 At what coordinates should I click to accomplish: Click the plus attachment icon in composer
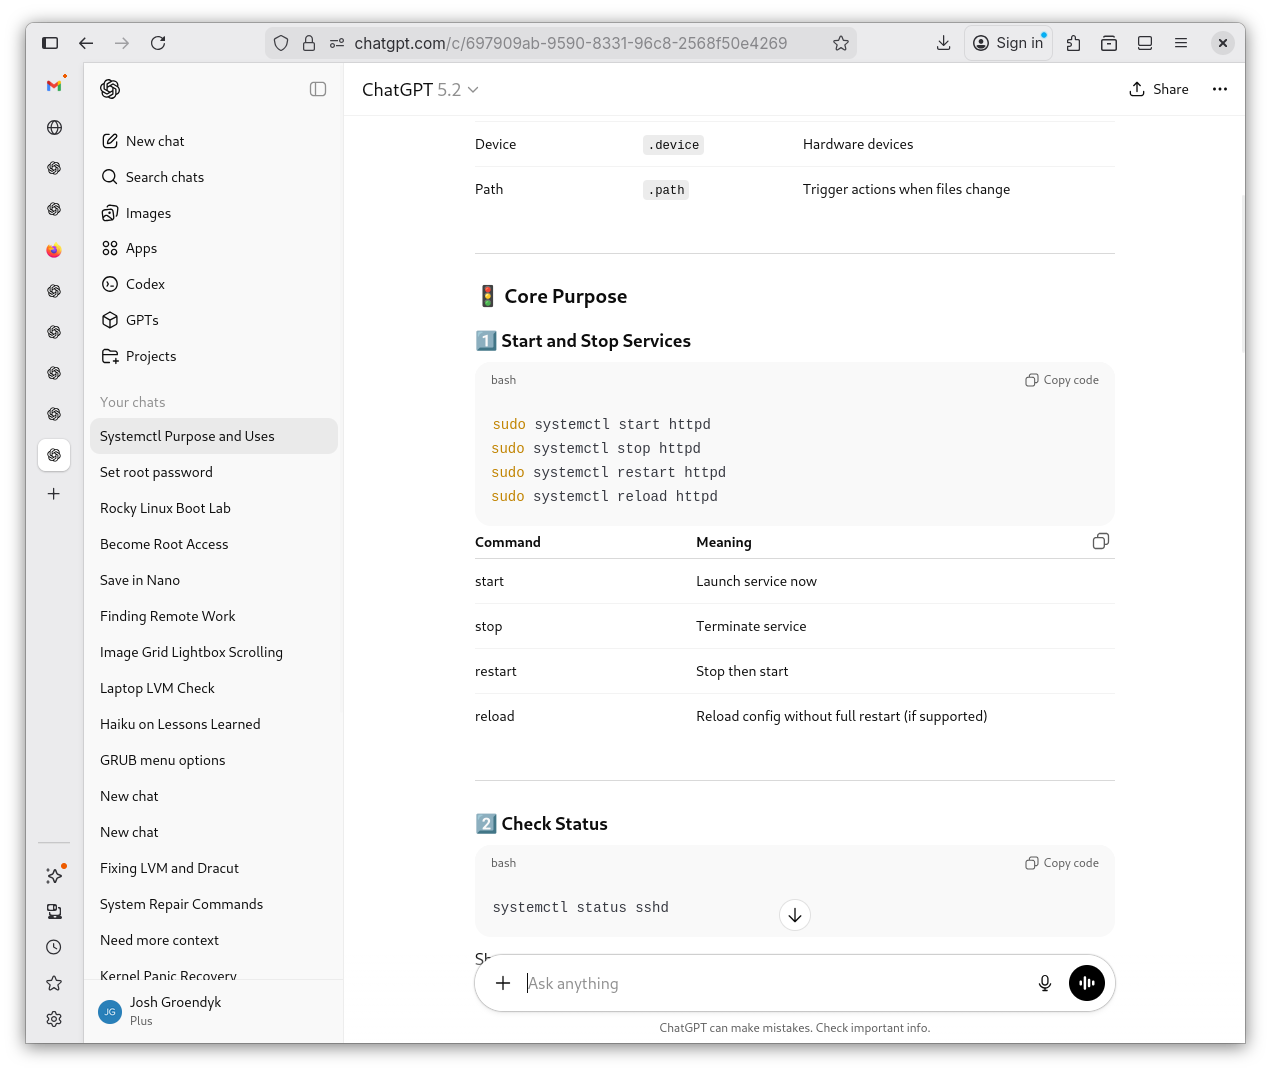(503, 983)
